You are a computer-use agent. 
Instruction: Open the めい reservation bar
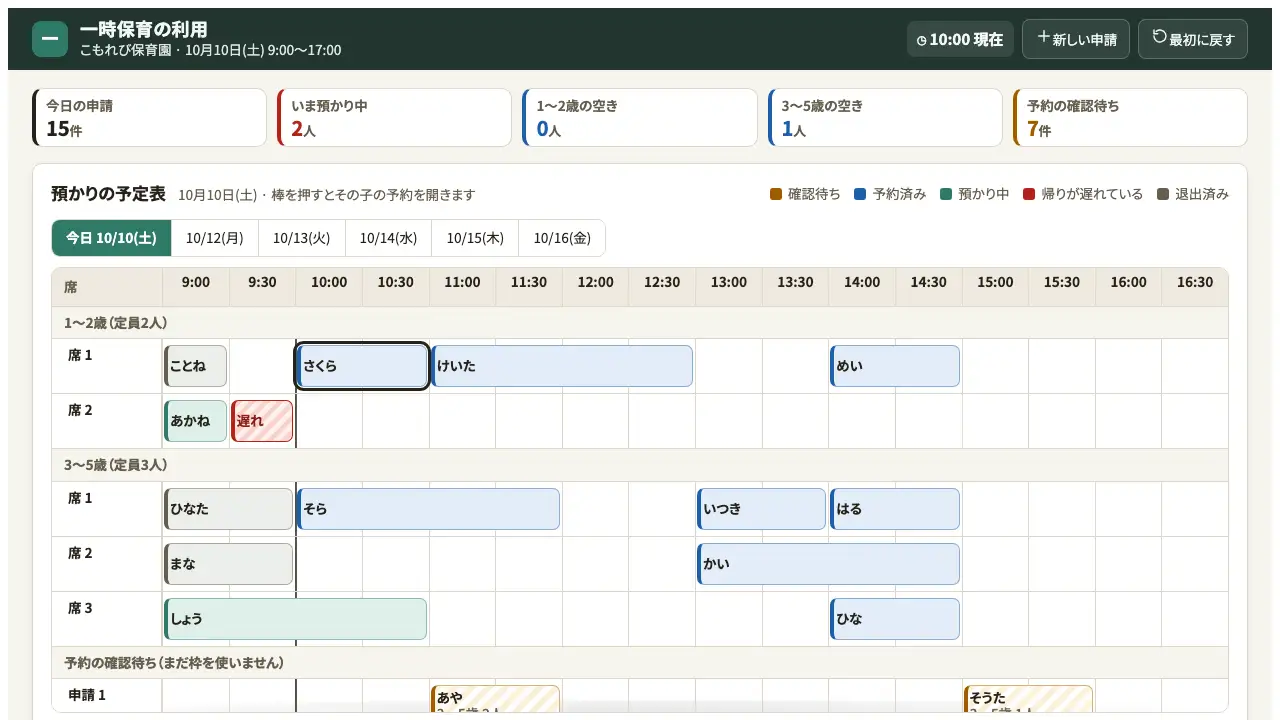pos(895,366)
